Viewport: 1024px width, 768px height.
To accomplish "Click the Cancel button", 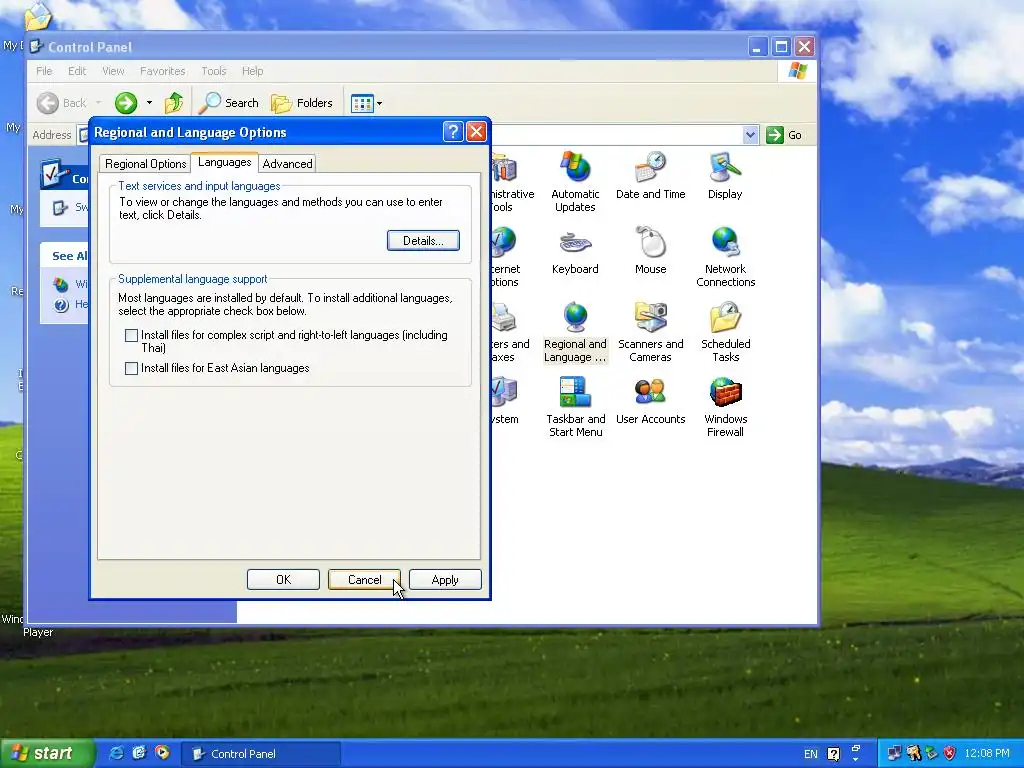I will tap(364, 580).
